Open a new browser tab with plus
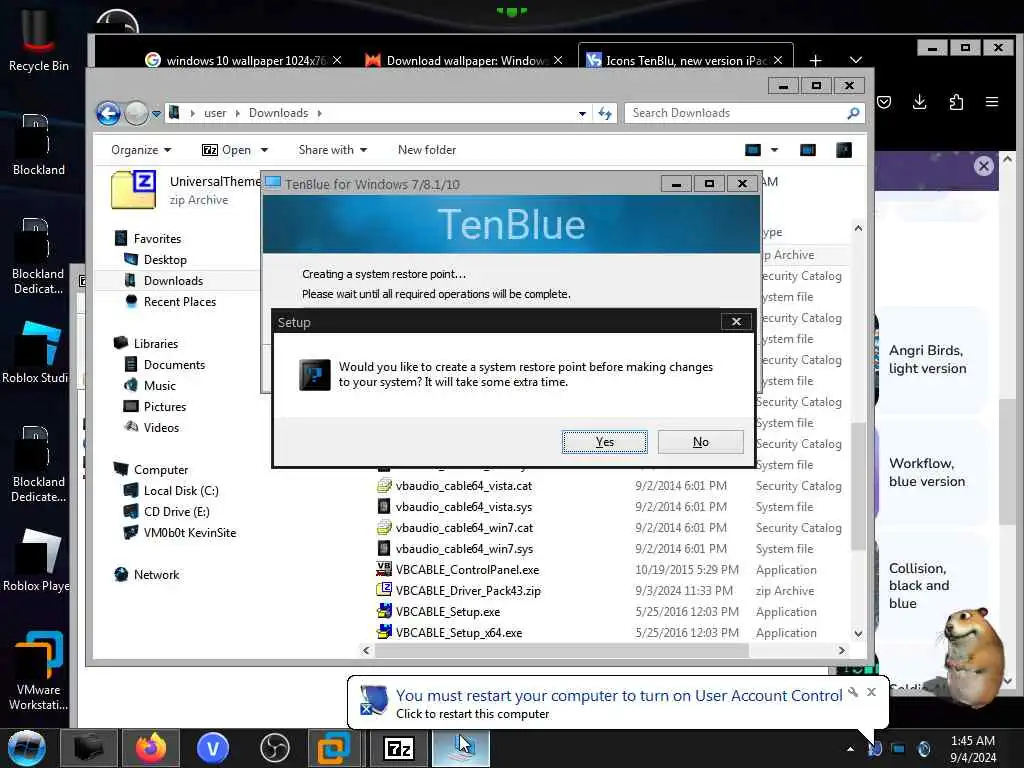Screen dimensions: 1024x768 (x=815, y=61)
